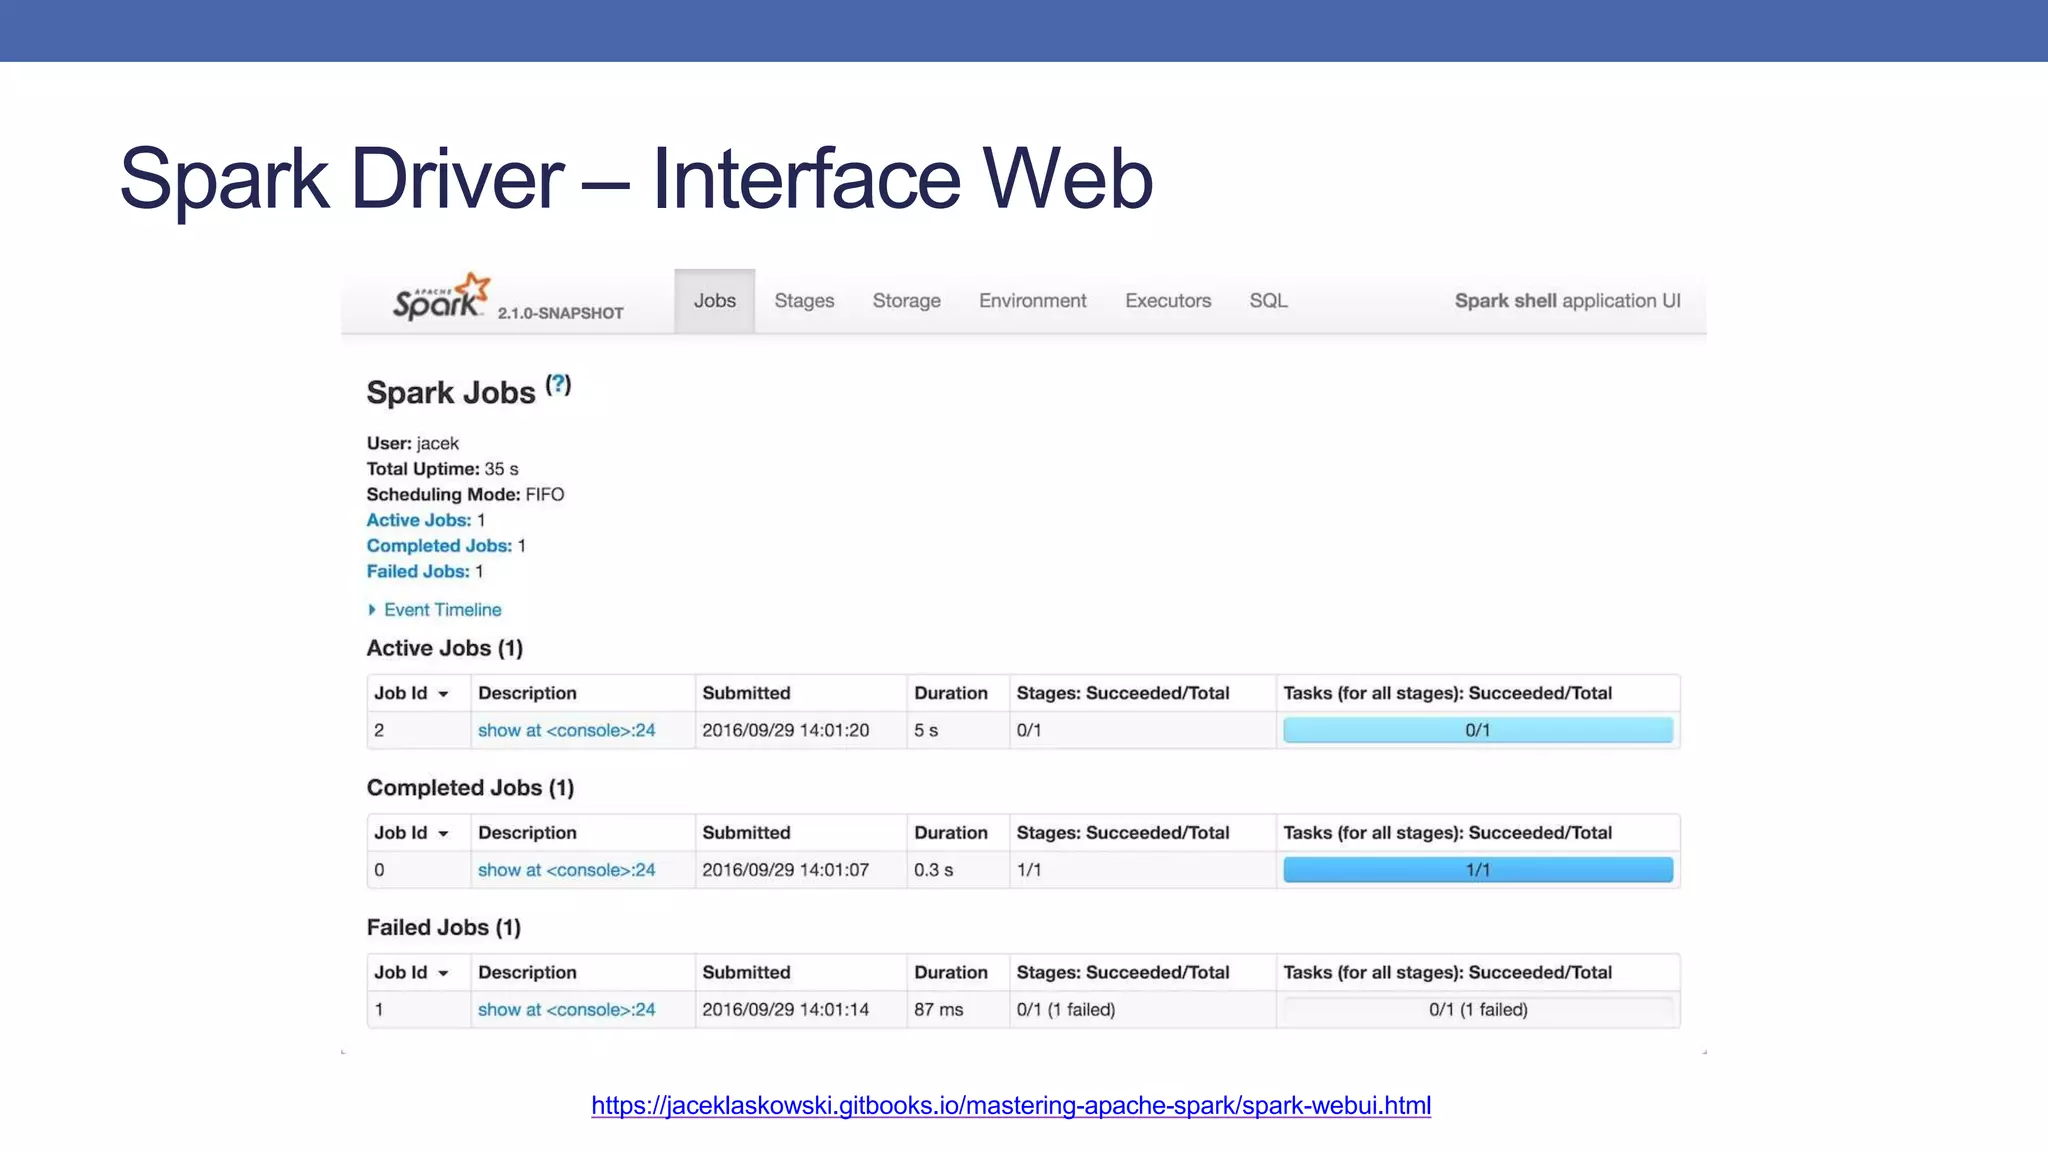Jump to the Failed Jobs link

coord(418,572)
